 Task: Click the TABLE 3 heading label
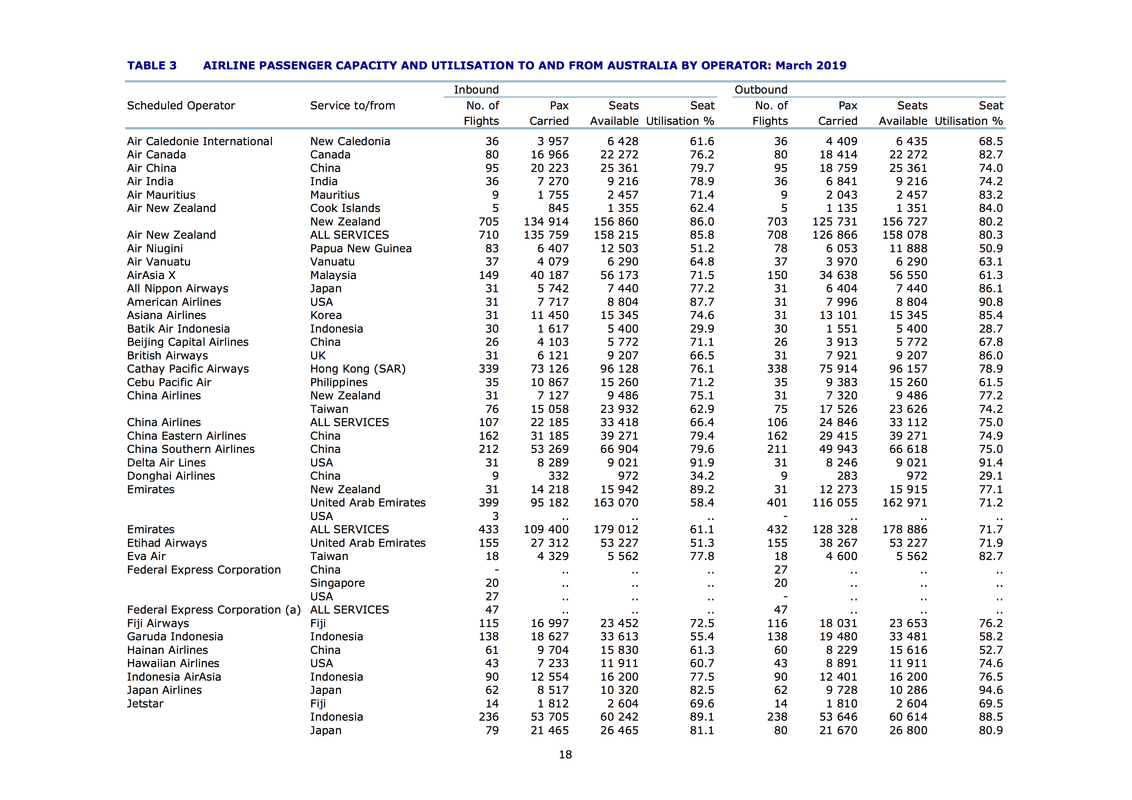pyautogui.click(x=152, y=66)
